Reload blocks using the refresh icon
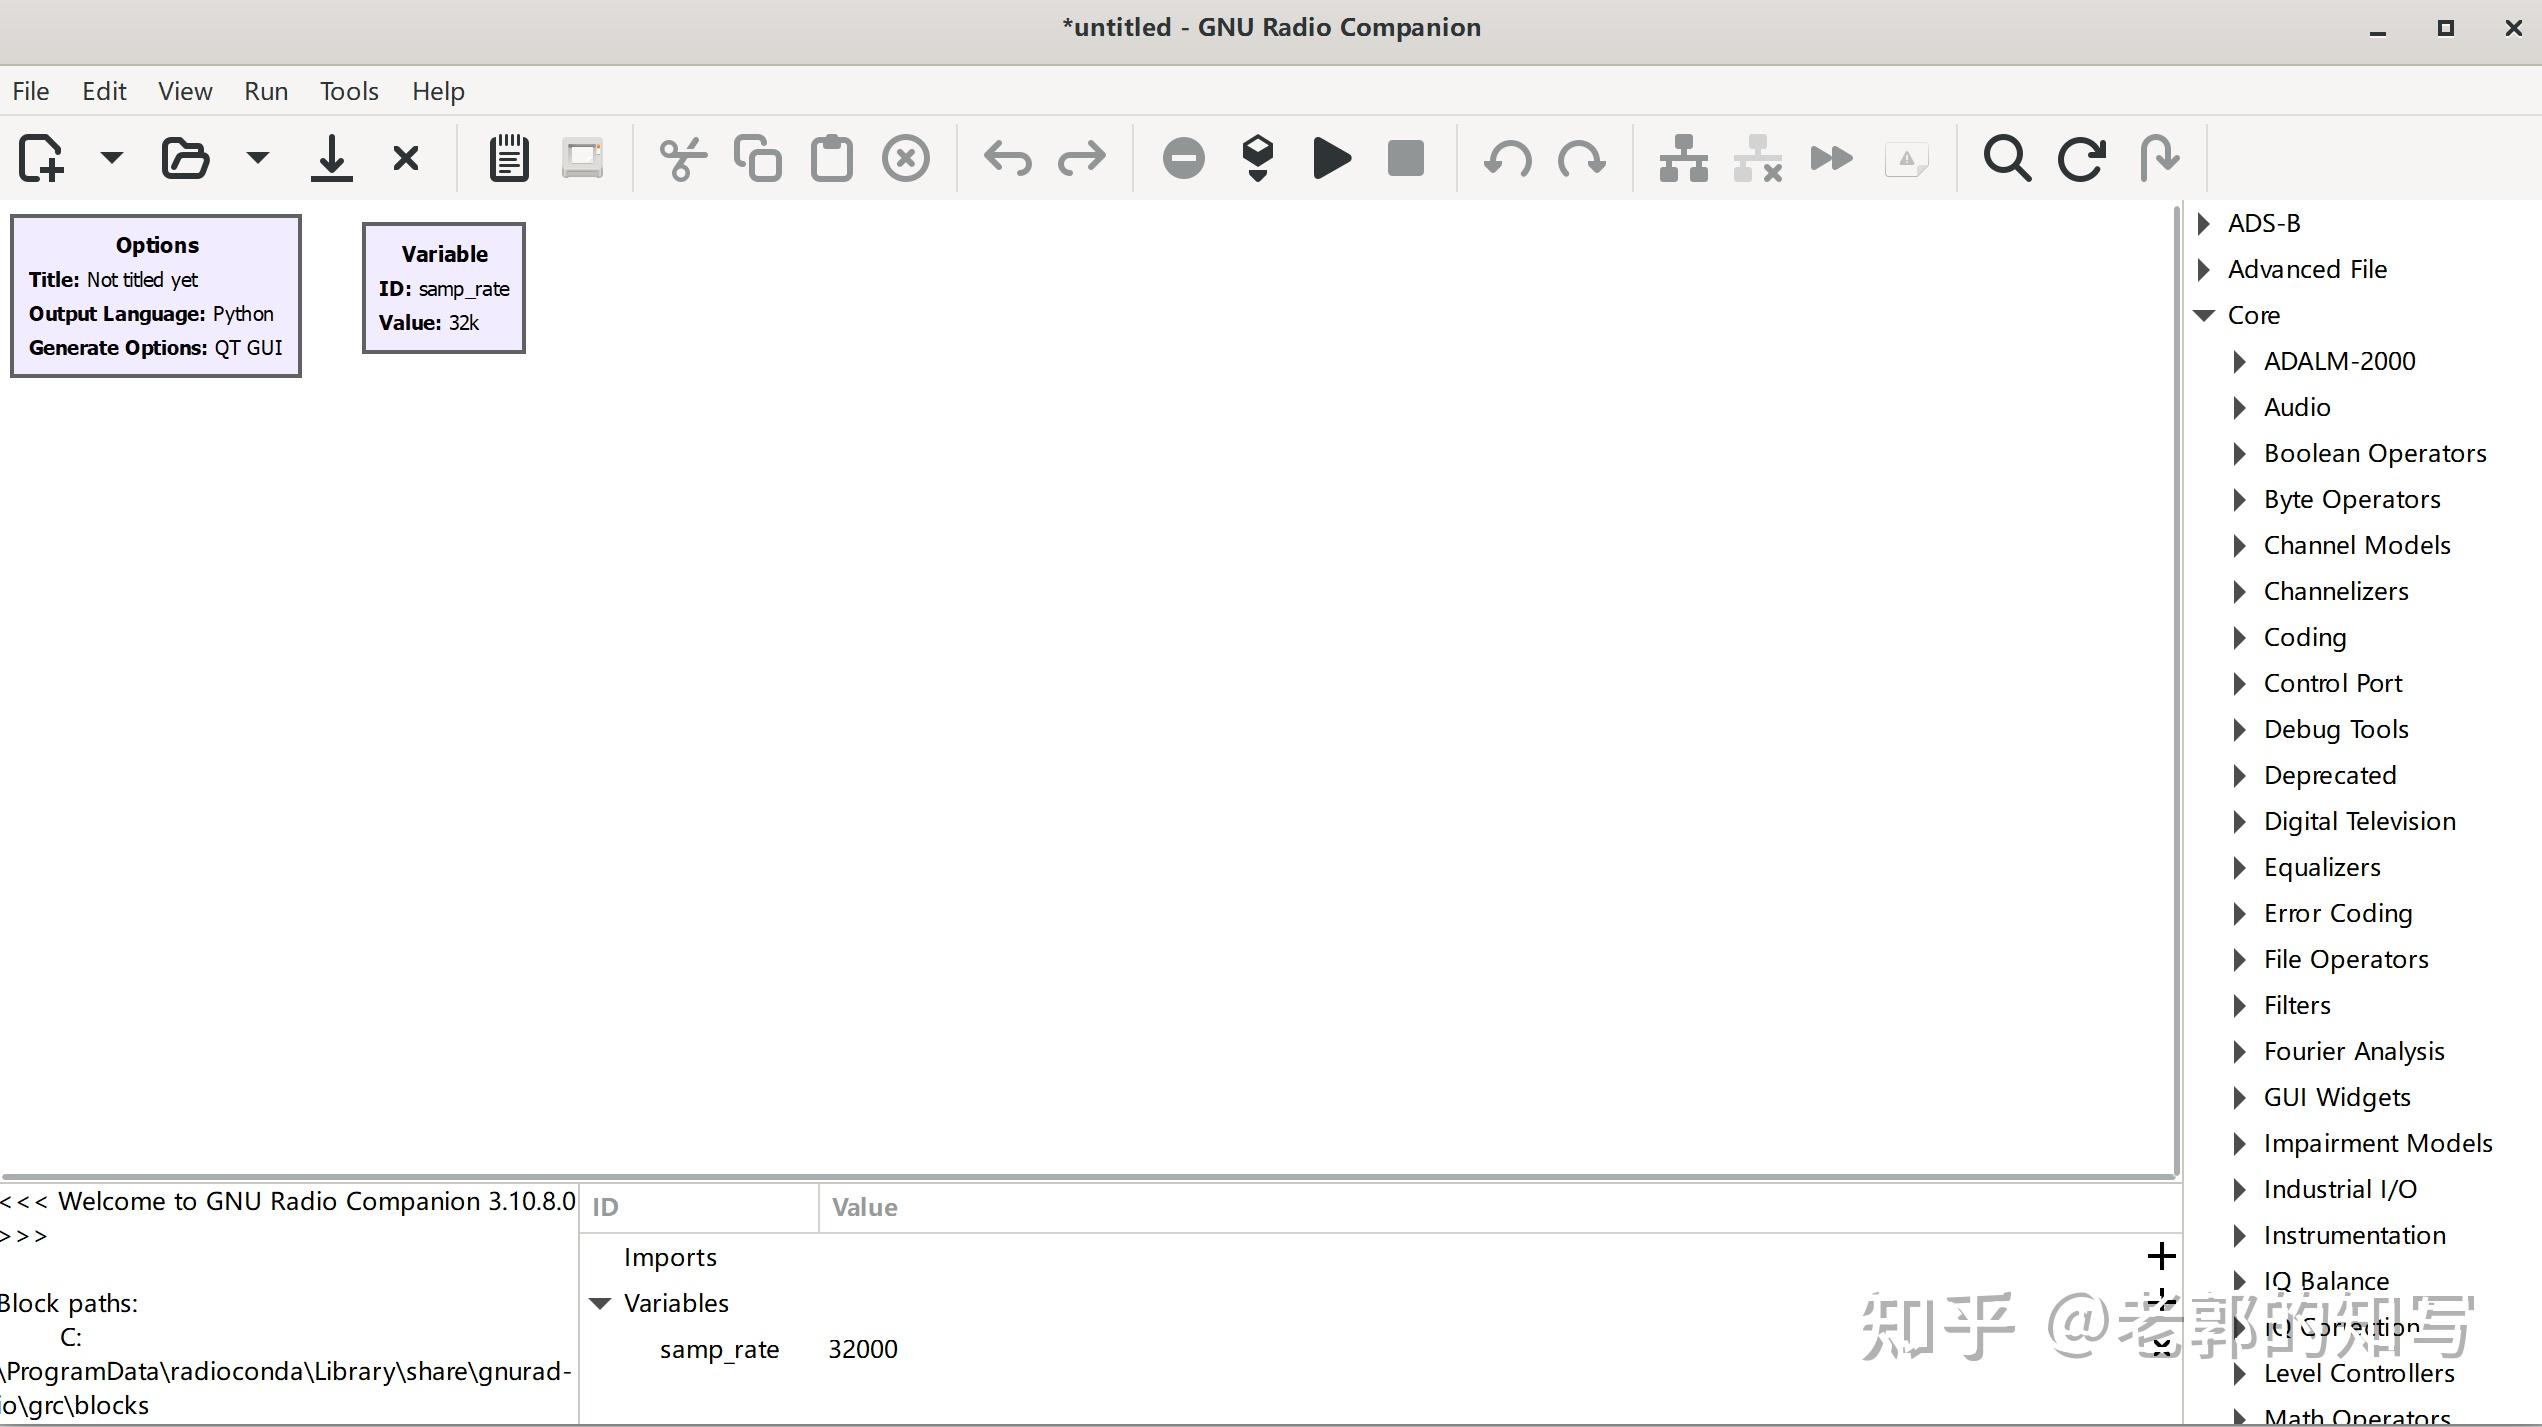This screenshot has width=2542, height=1427. 2081,157
